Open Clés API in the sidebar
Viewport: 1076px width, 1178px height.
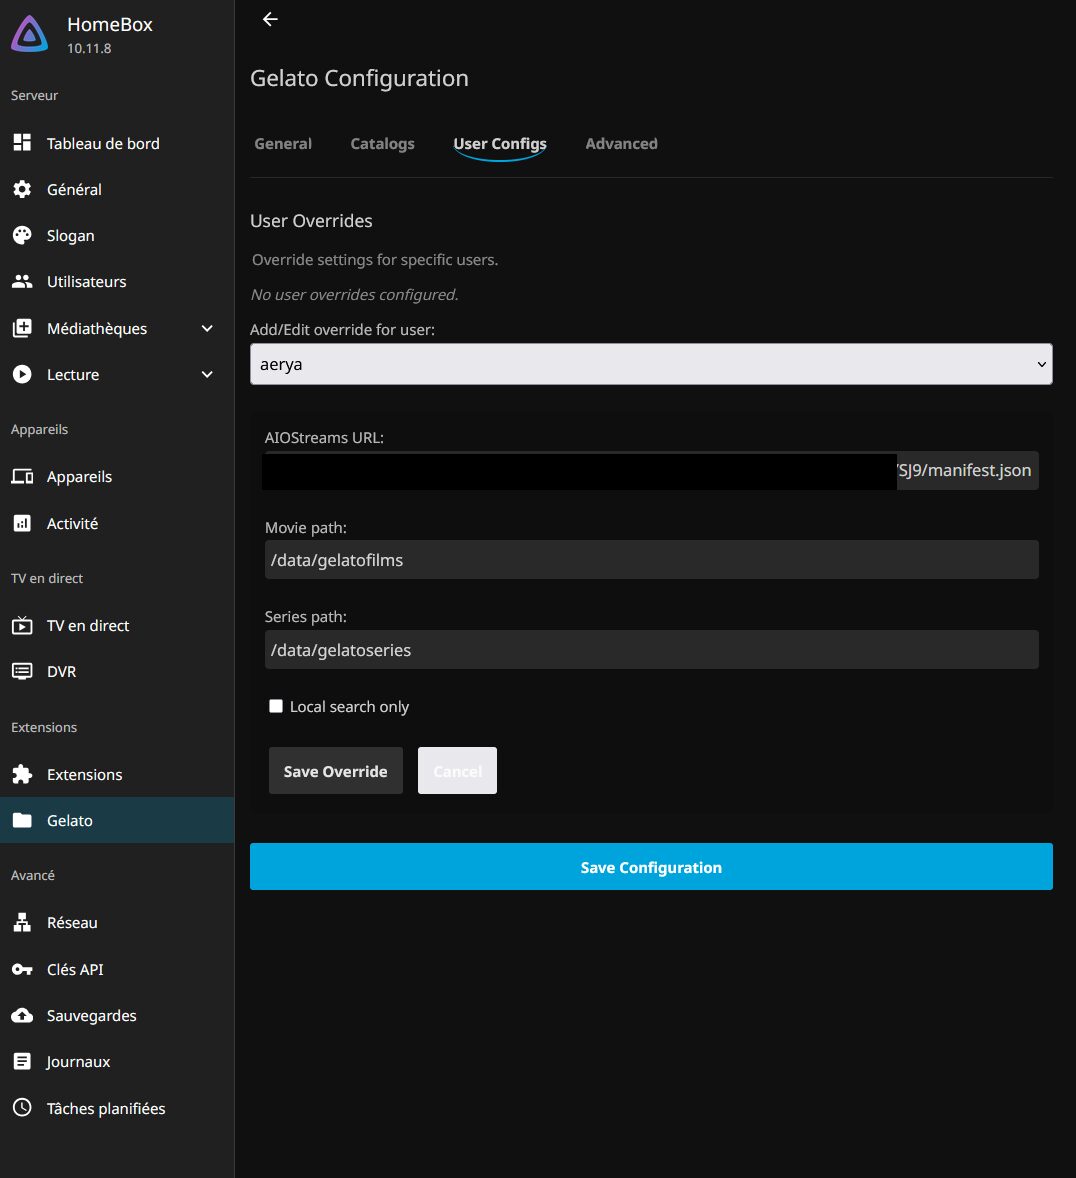117,969
